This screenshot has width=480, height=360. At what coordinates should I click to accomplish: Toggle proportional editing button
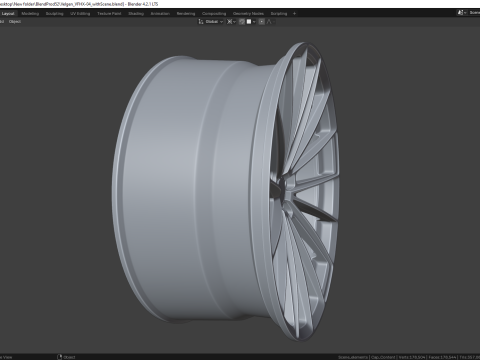tap(262, 22)
